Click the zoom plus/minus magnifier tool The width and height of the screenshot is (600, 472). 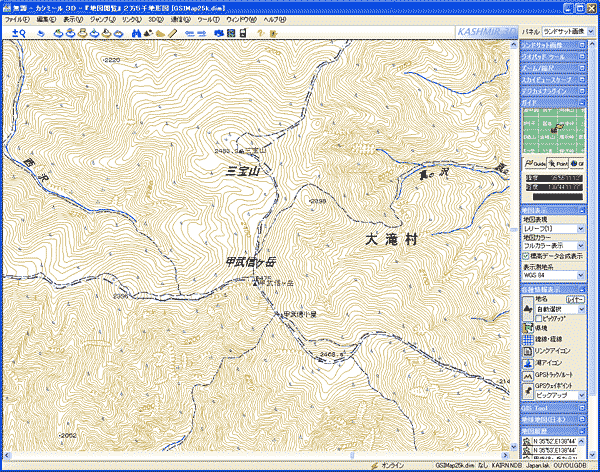[x=18, y=33]
